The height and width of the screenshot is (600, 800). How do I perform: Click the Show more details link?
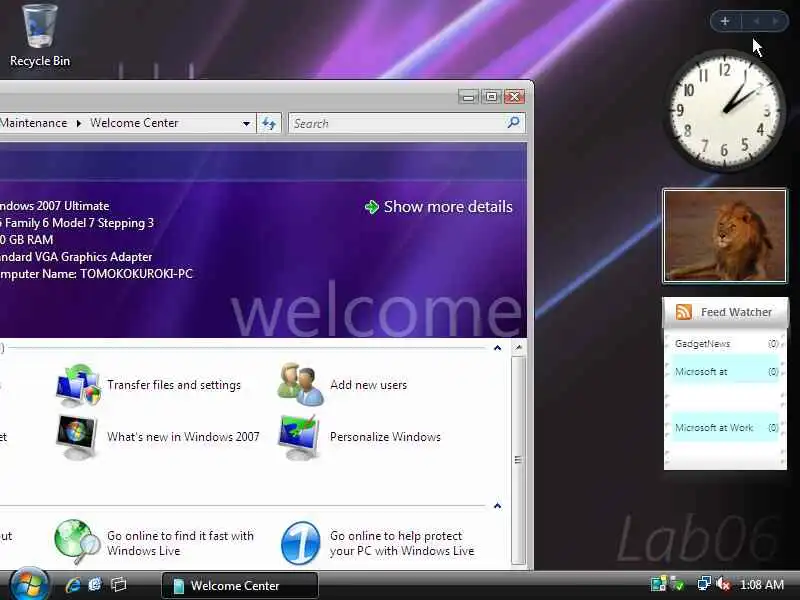[x=448, y=207]
